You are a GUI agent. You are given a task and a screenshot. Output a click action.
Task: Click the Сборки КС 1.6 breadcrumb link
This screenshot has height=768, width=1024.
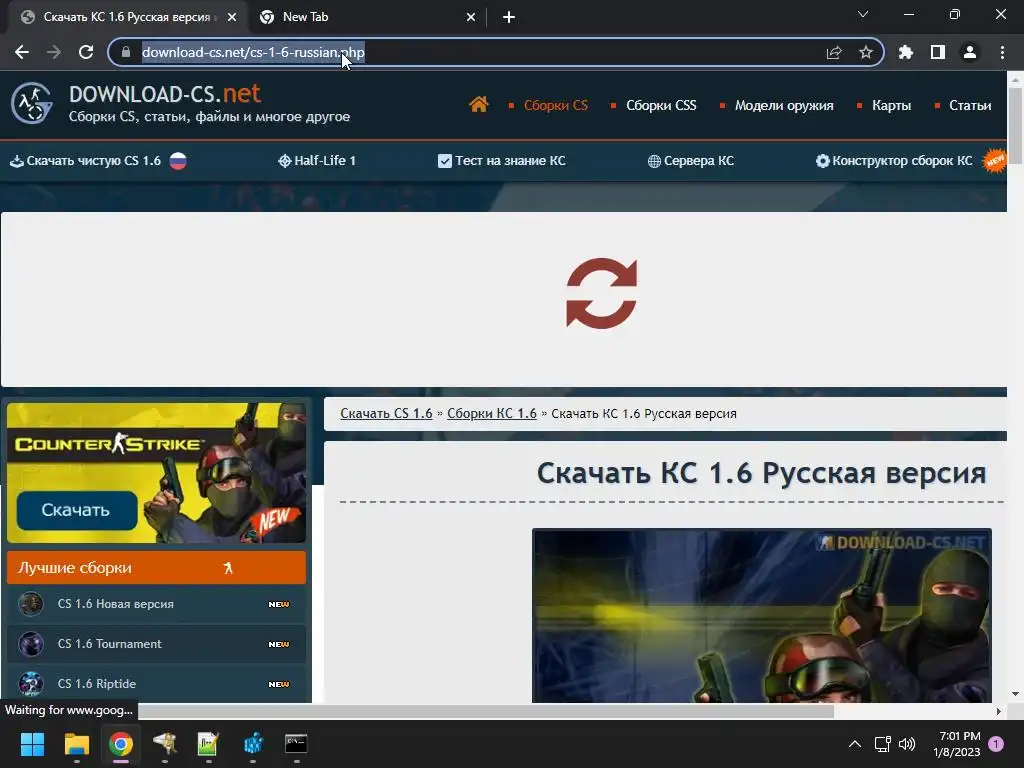[492, 413]
